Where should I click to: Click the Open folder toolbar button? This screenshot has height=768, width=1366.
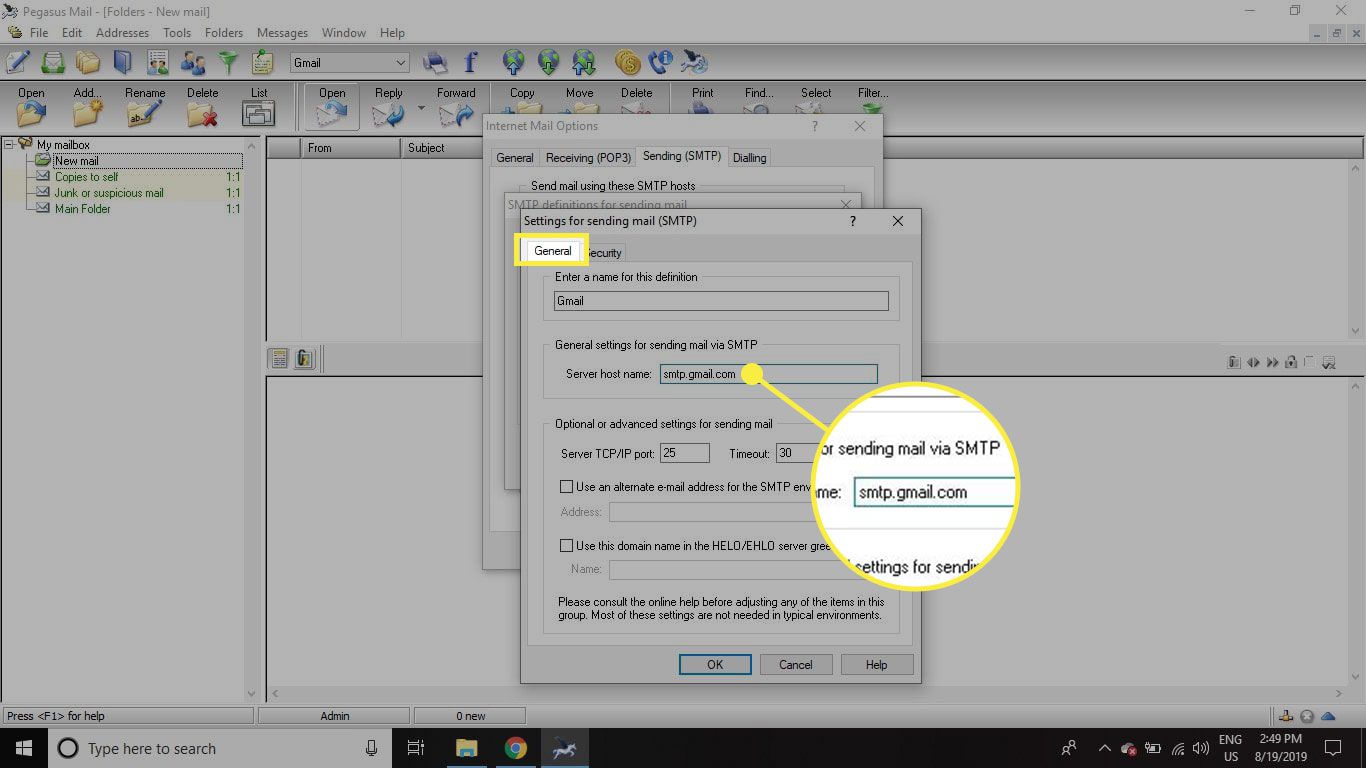pyautogui.click(x=31, y=107)
